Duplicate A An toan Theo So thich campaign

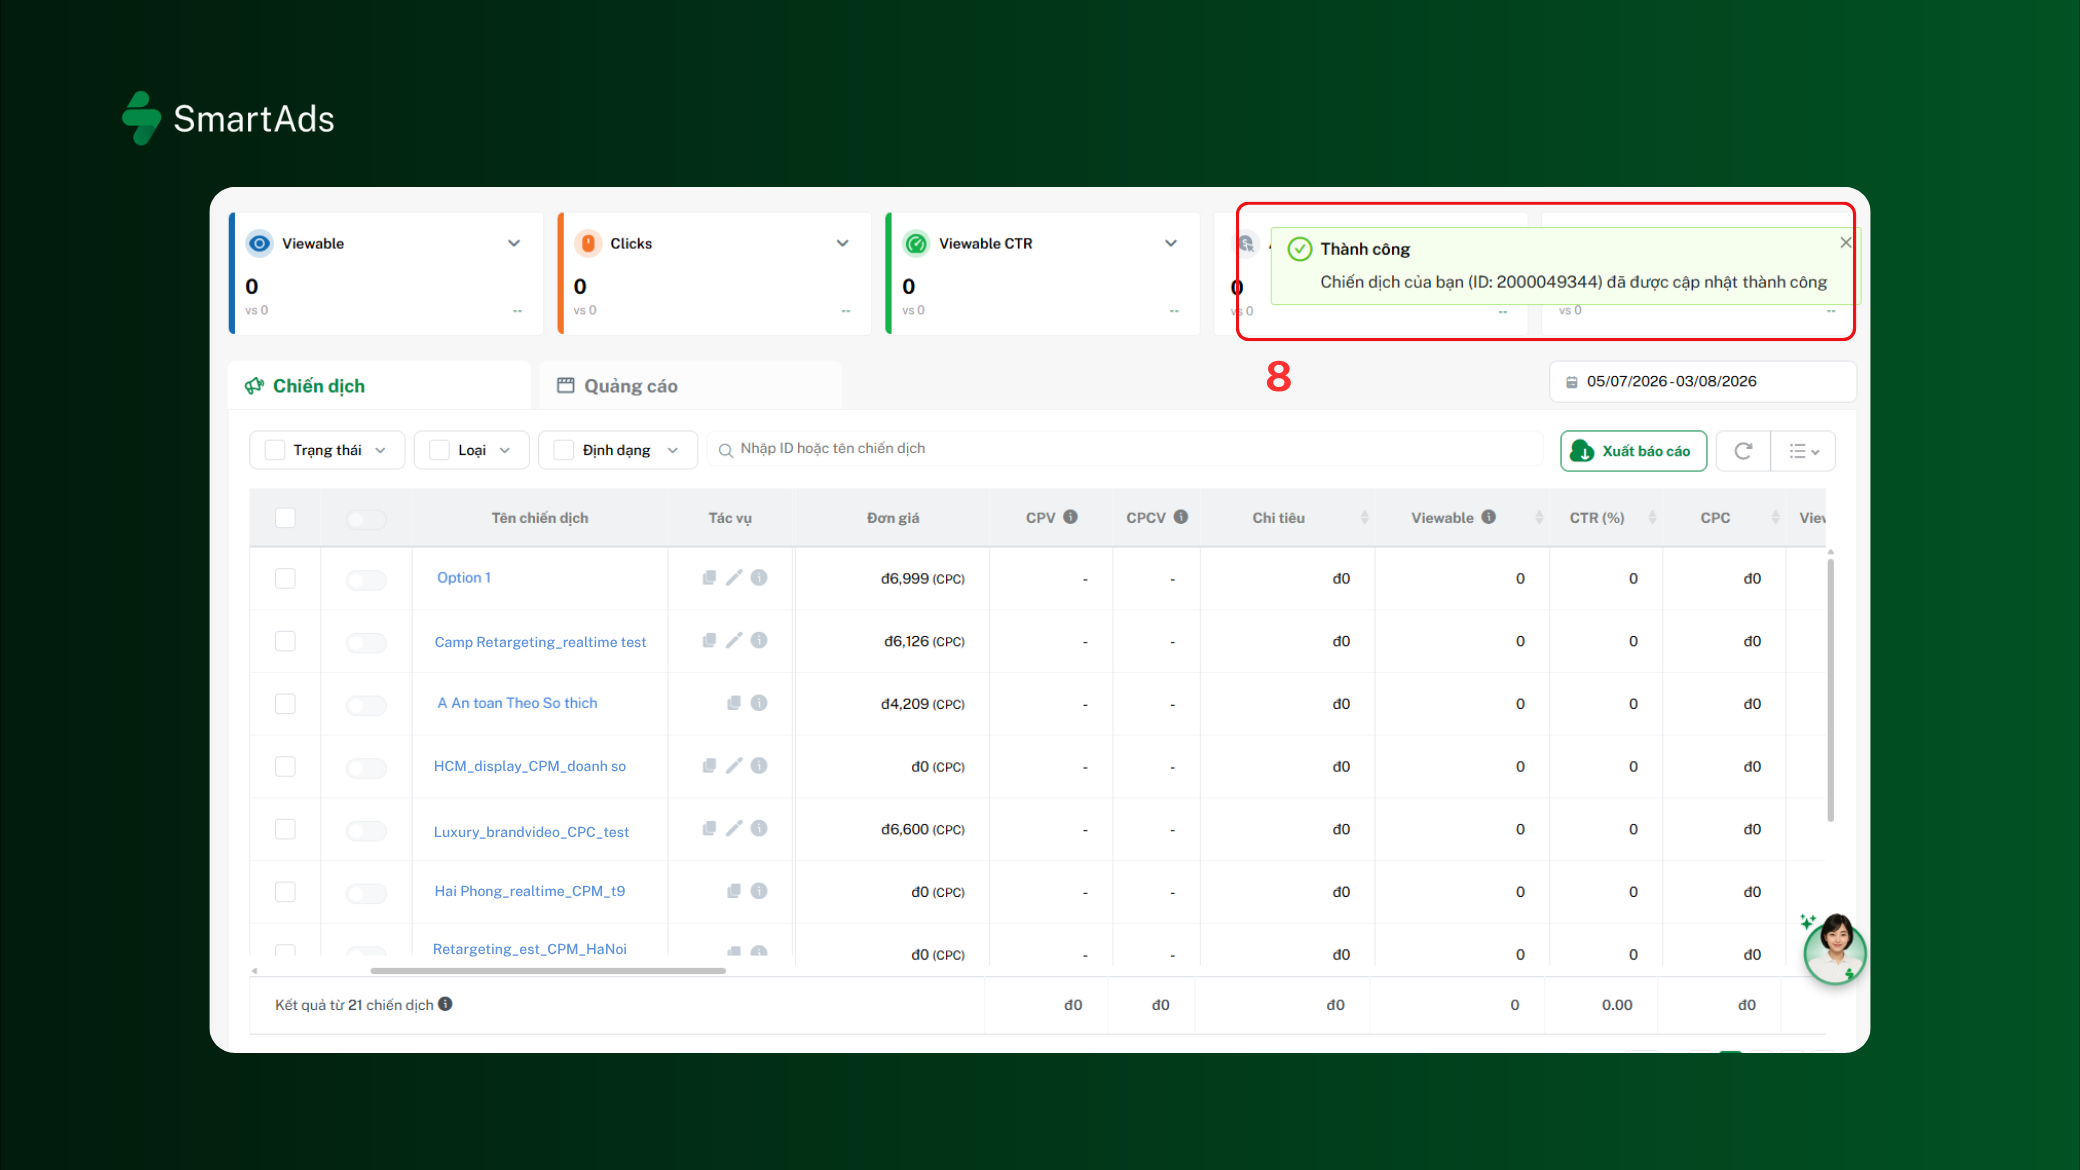tap(734, 703)
